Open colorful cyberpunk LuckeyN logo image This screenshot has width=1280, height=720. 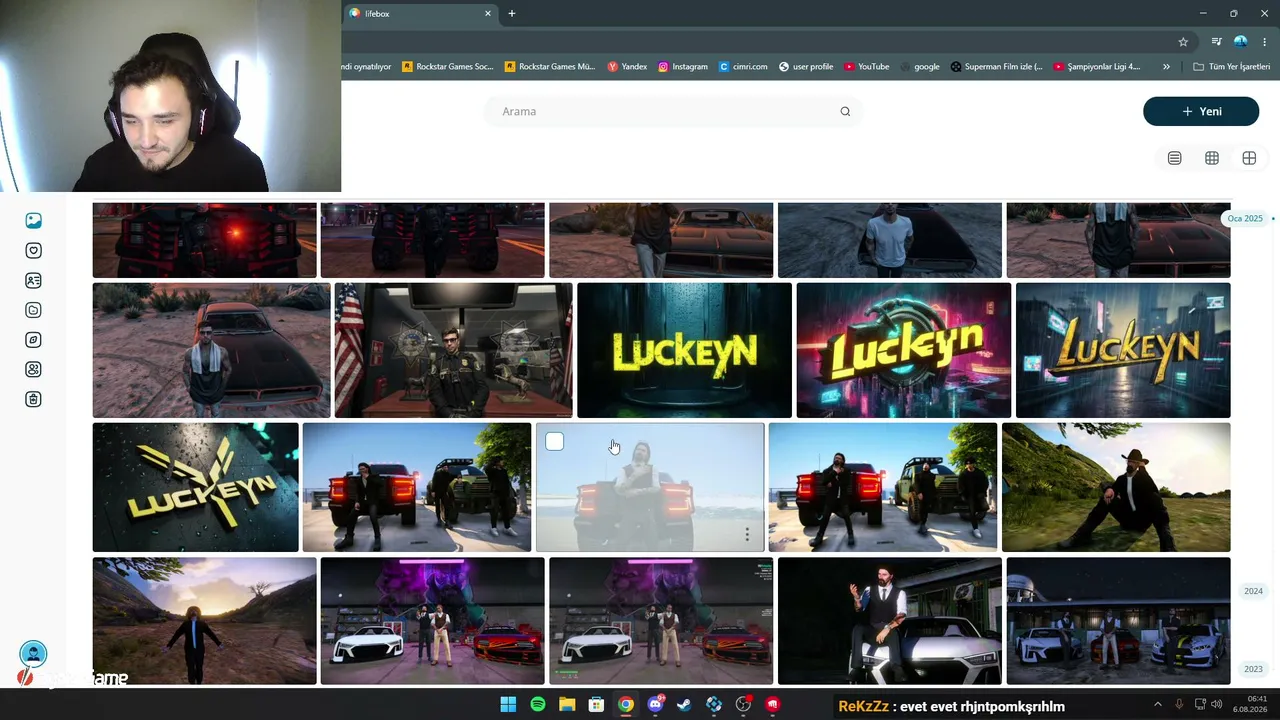[x=904, y=350]
